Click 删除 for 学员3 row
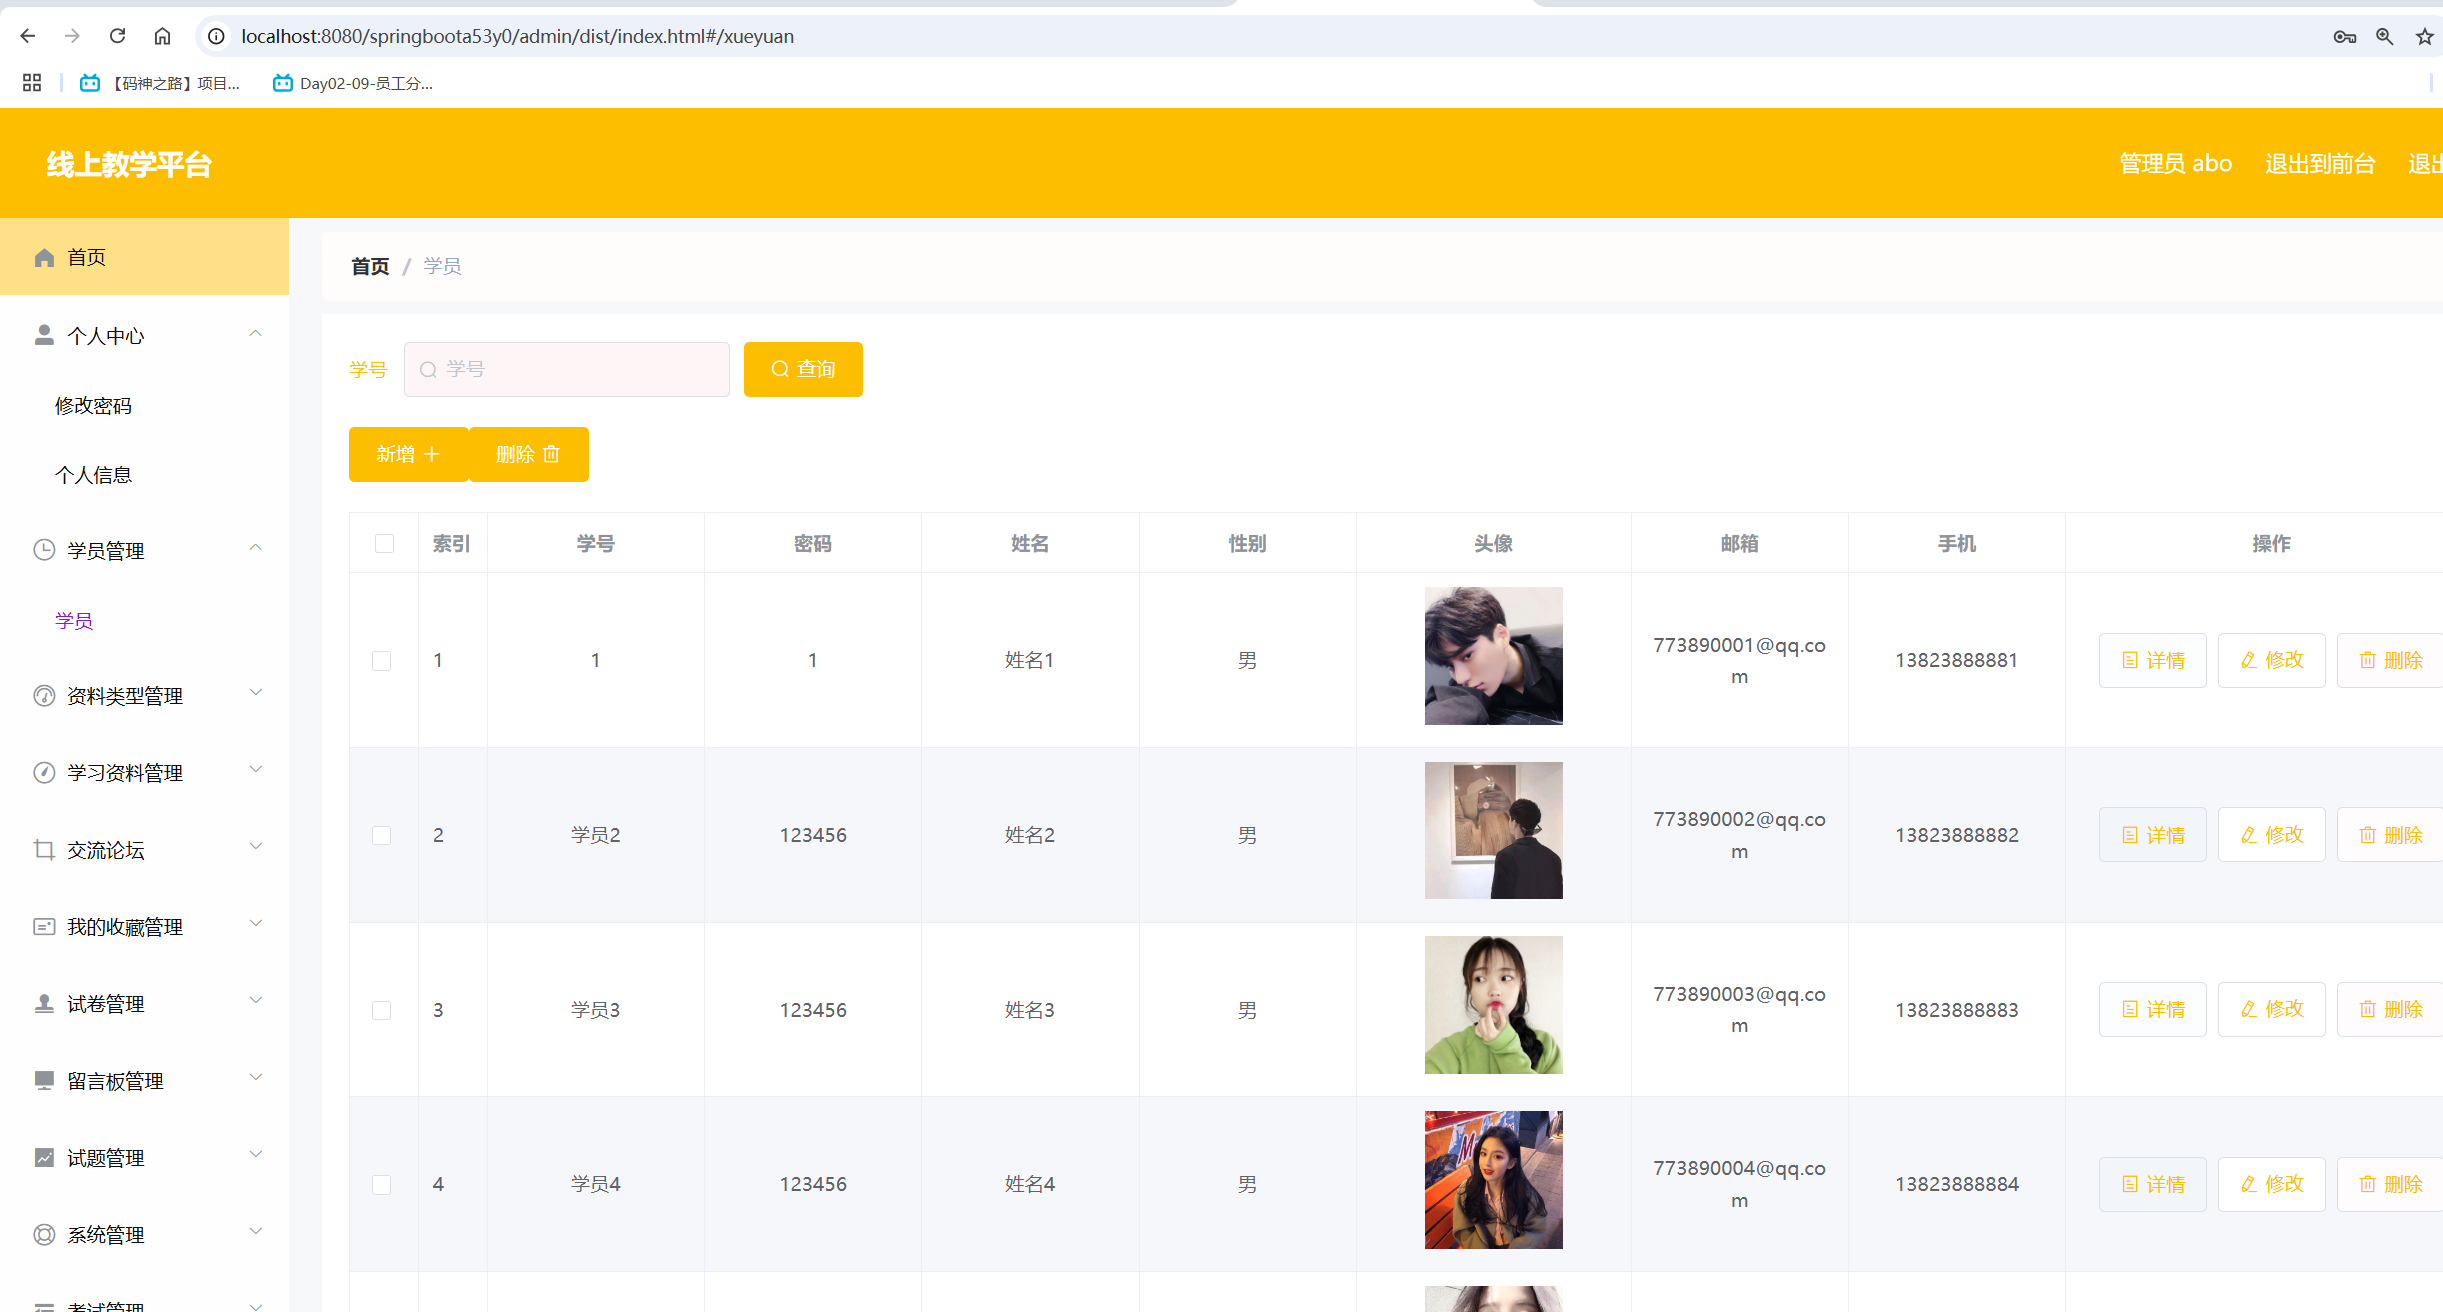 [2390, 1009]
